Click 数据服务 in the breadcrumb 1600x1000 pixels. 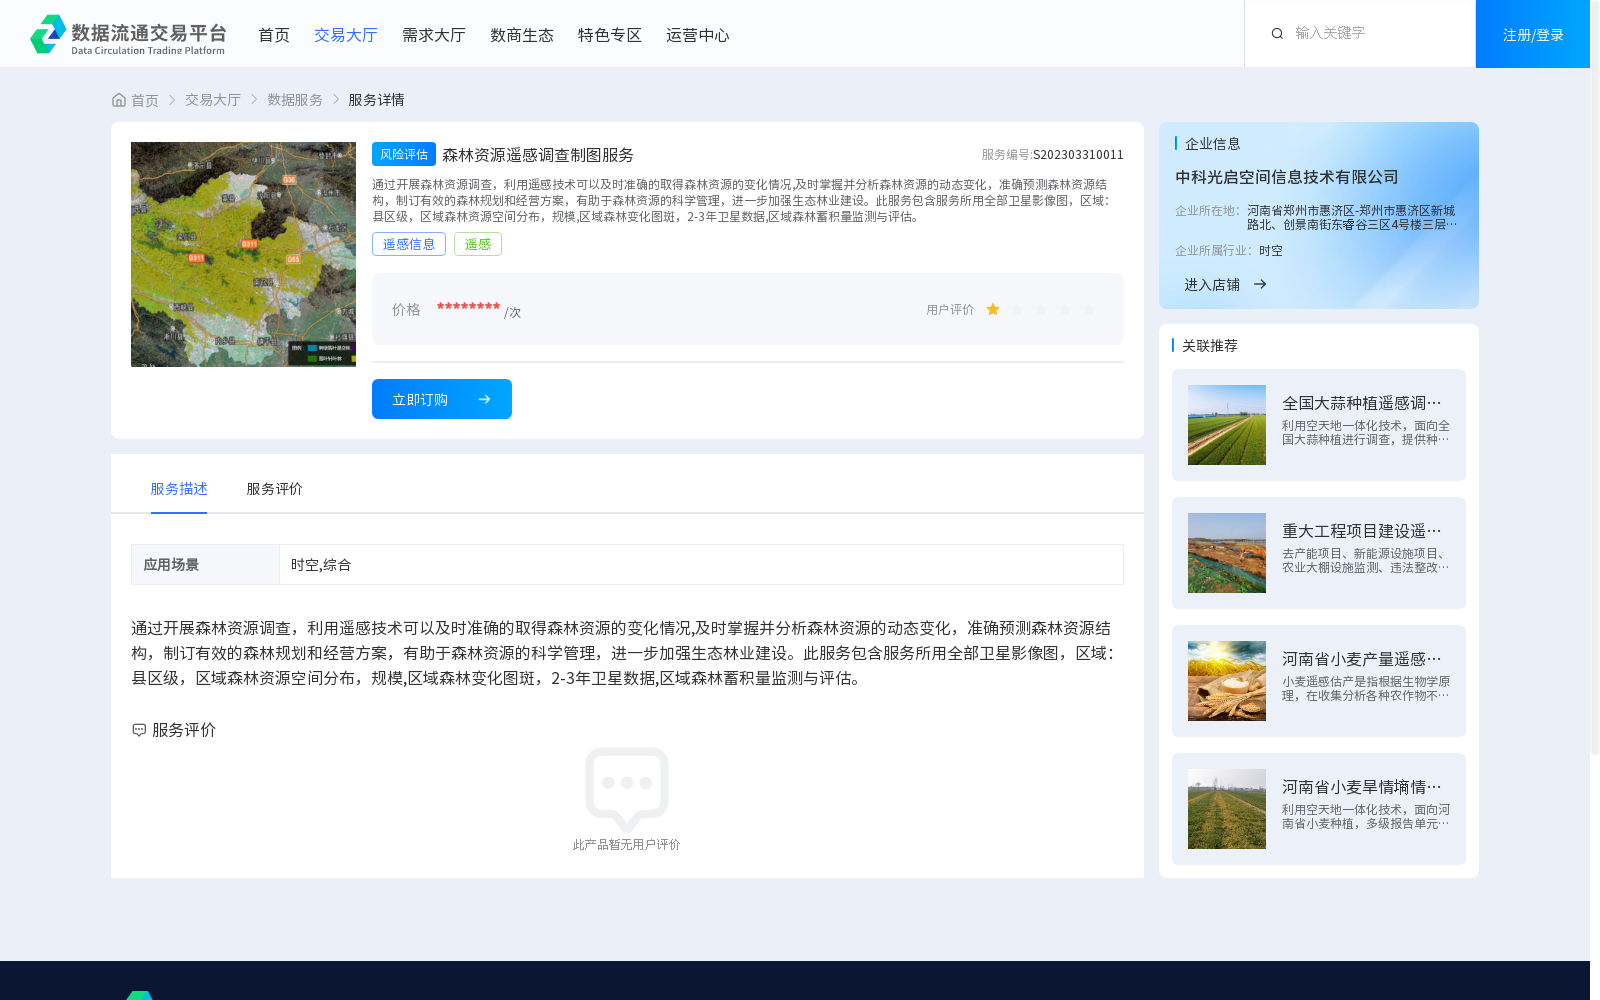[x=295, y=100]
